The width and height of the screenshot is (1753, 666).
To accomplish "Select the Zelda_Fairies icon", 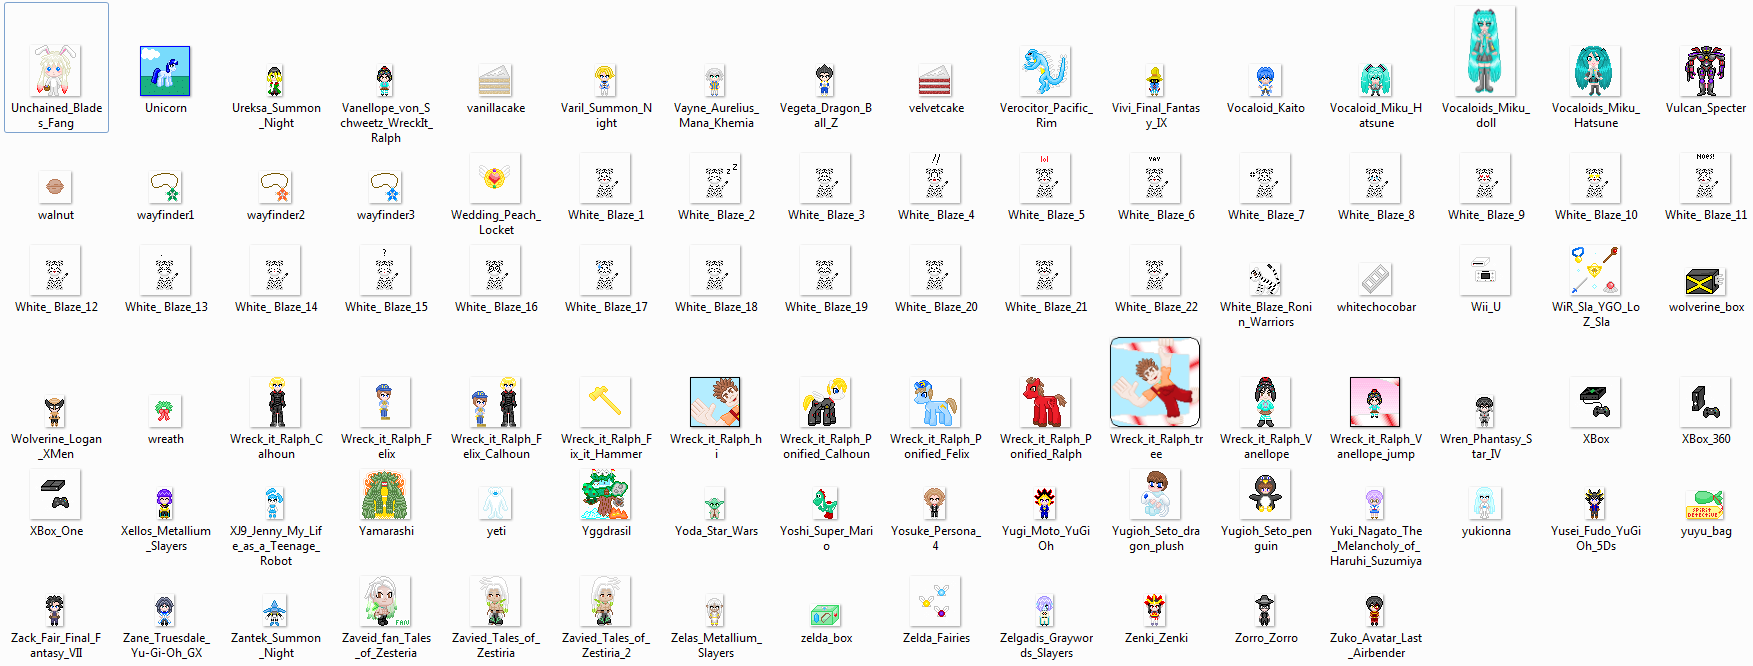I will 935,601.
